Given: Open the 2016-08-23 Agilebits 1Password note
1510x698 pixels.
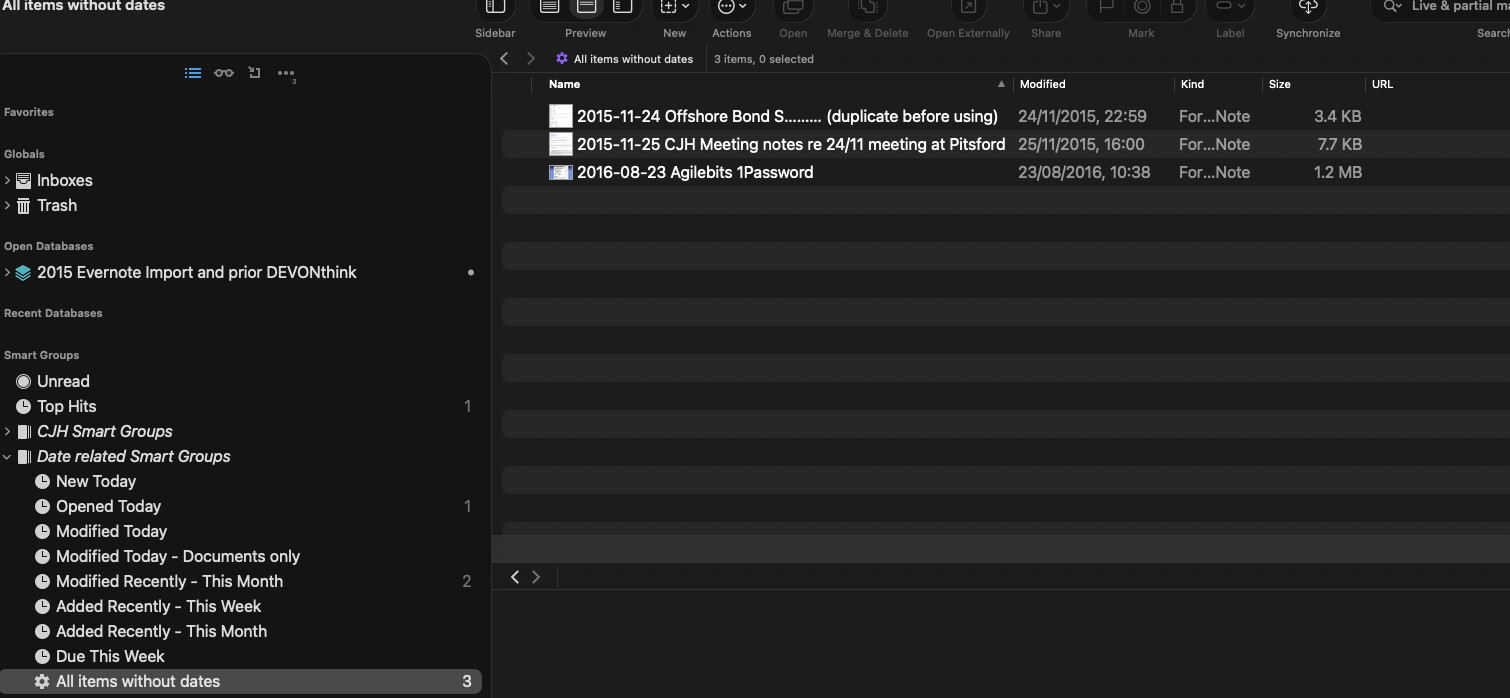Looking at the screenshot, I should [x=695, y=172].
